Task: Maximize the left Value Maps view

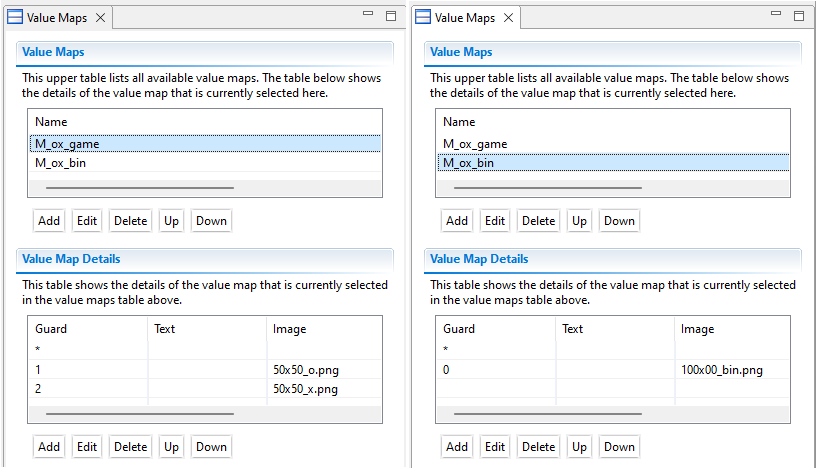Action: click(391, 16)
